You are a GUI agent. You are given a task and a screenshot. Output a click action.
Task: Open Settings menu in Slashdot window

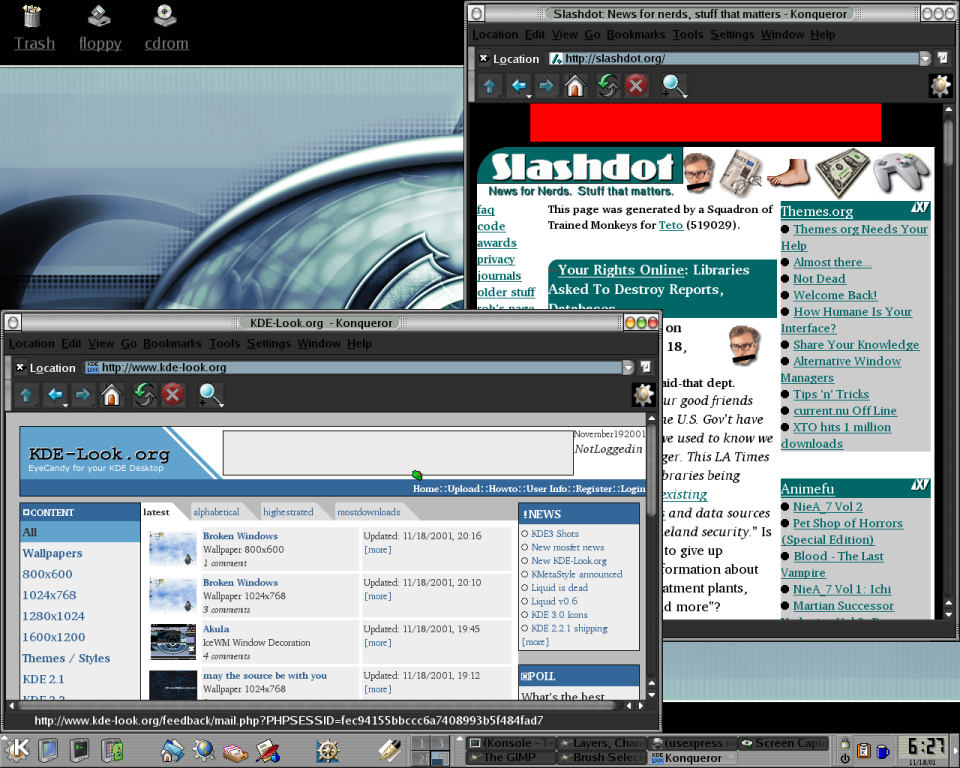point(732,34)
